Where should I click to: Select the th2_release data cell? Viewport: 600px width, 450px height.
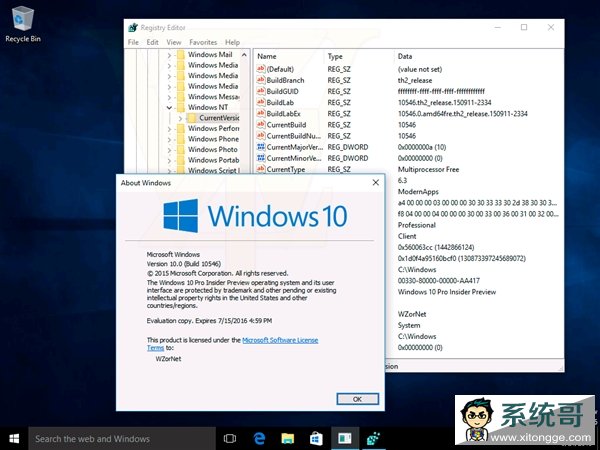pos(415,80)
